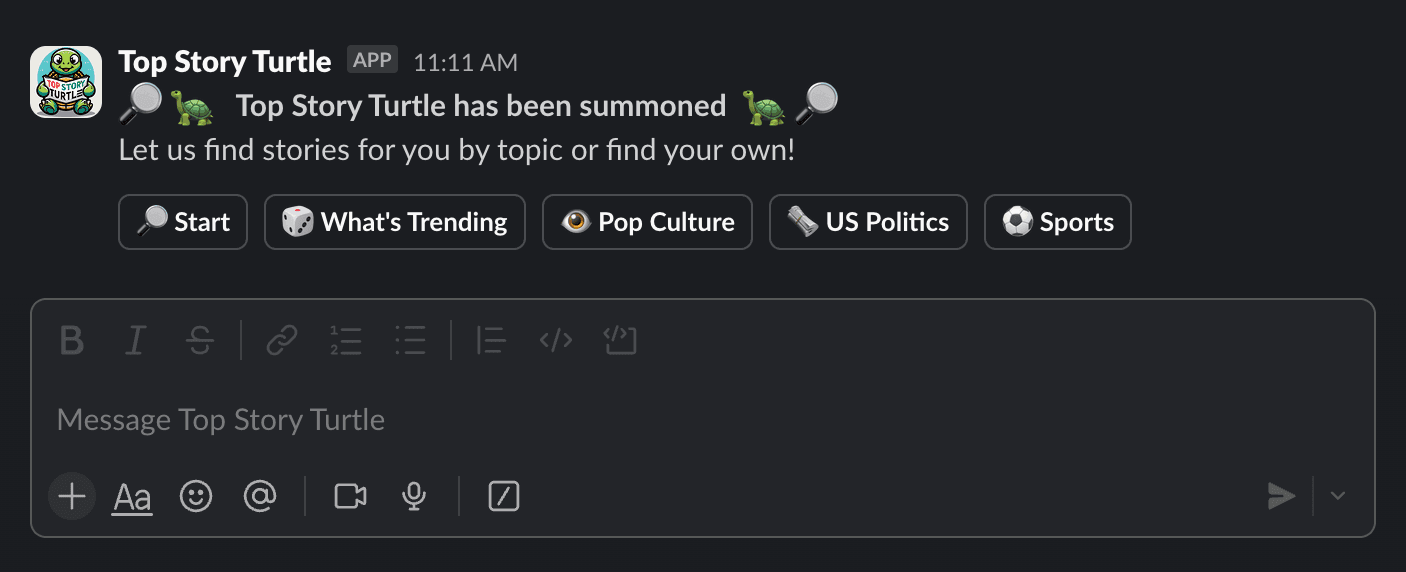Add a blockquote to the message
The image size is (1406, 572).
pos(491,341)
